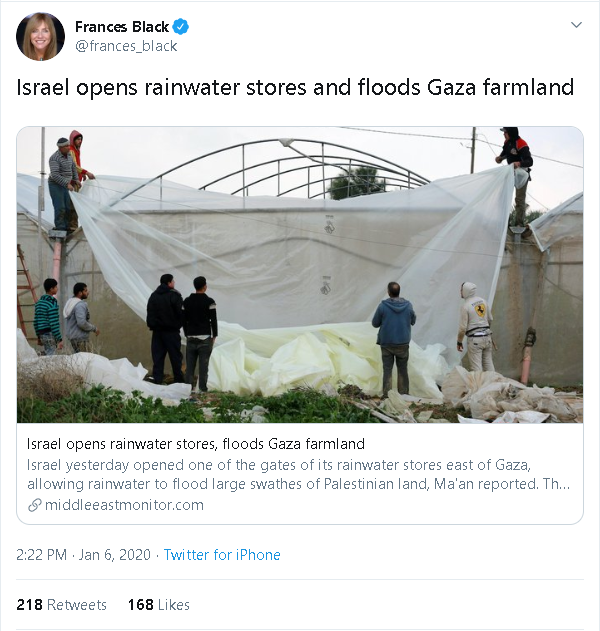
Task: Open the card headline 'Israel opens rainwater stores'
Action: 196,443
